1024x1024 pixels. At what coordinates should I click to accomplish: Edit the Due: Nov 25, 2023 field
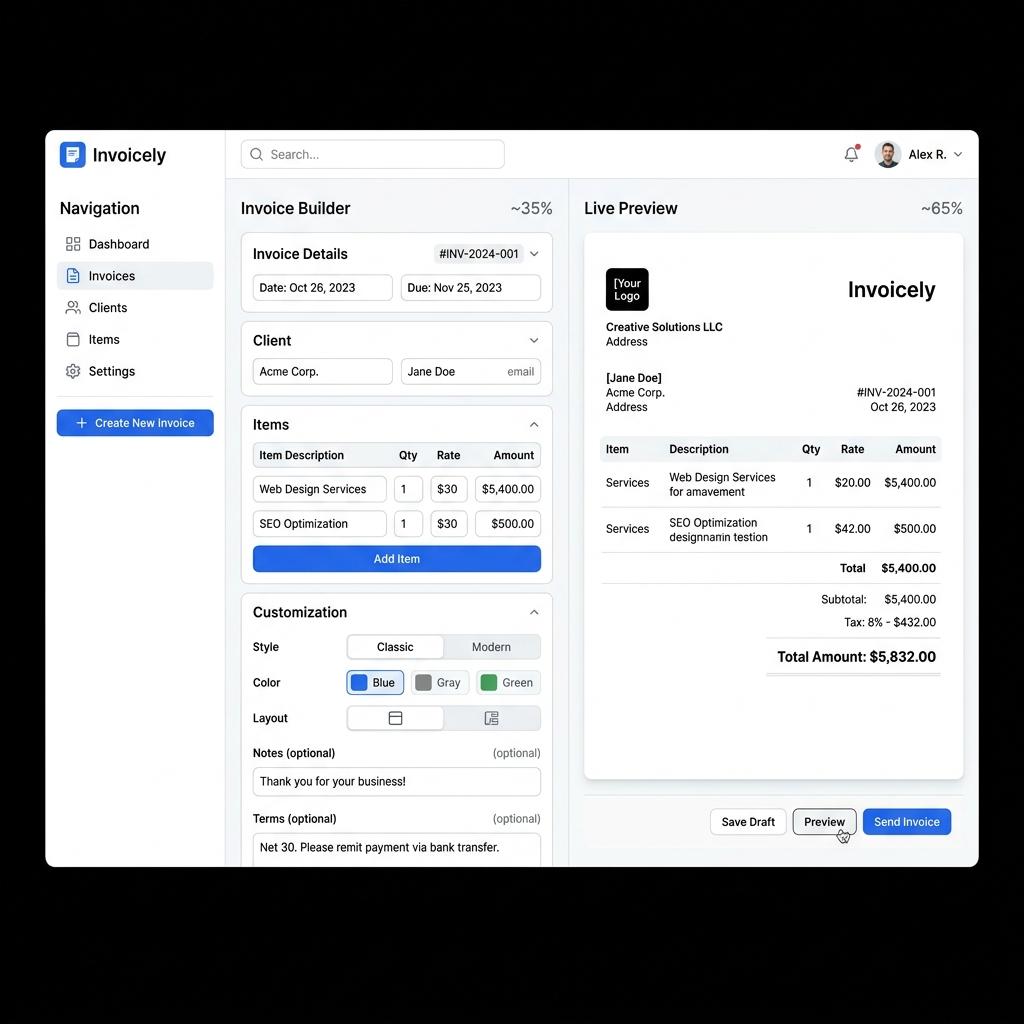pos(471,287)
